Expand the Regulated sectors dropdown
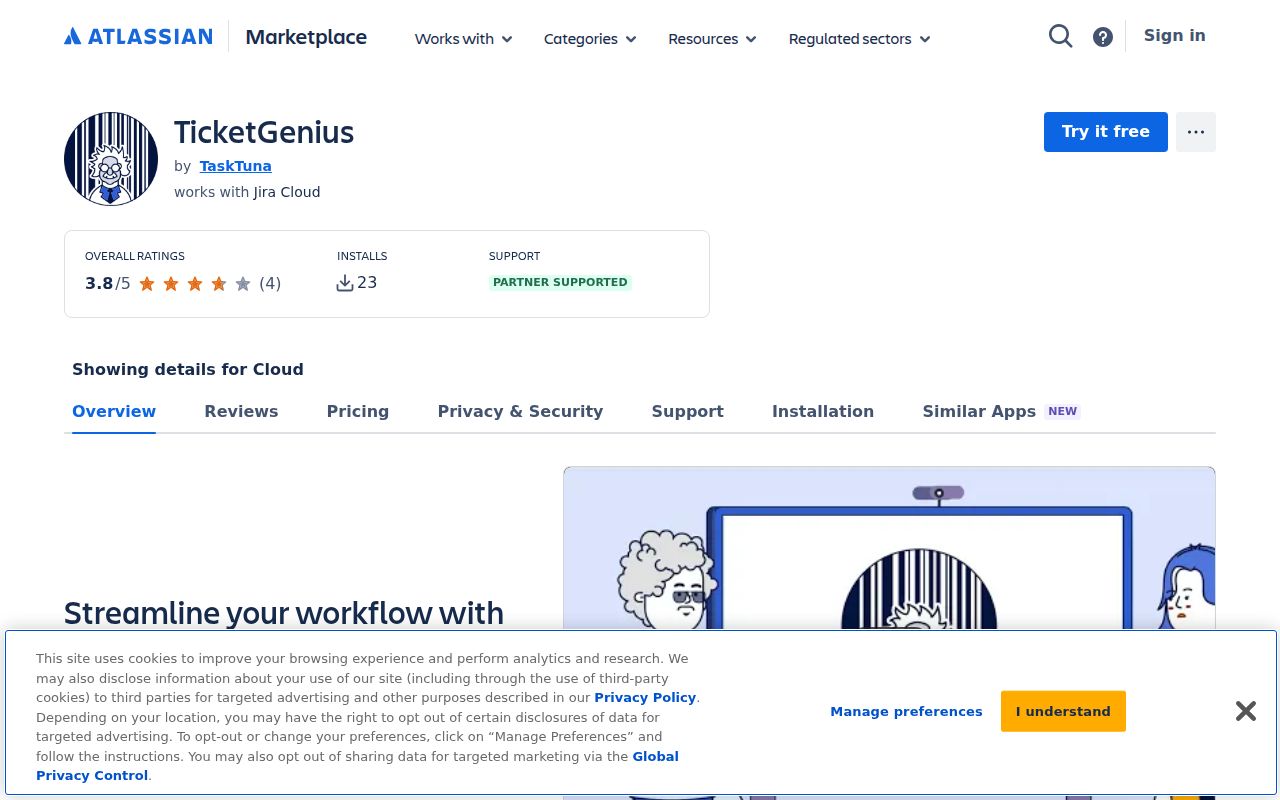Image resolution: width=1280 pixels, height=800 pixels. (x=860, y=39)
